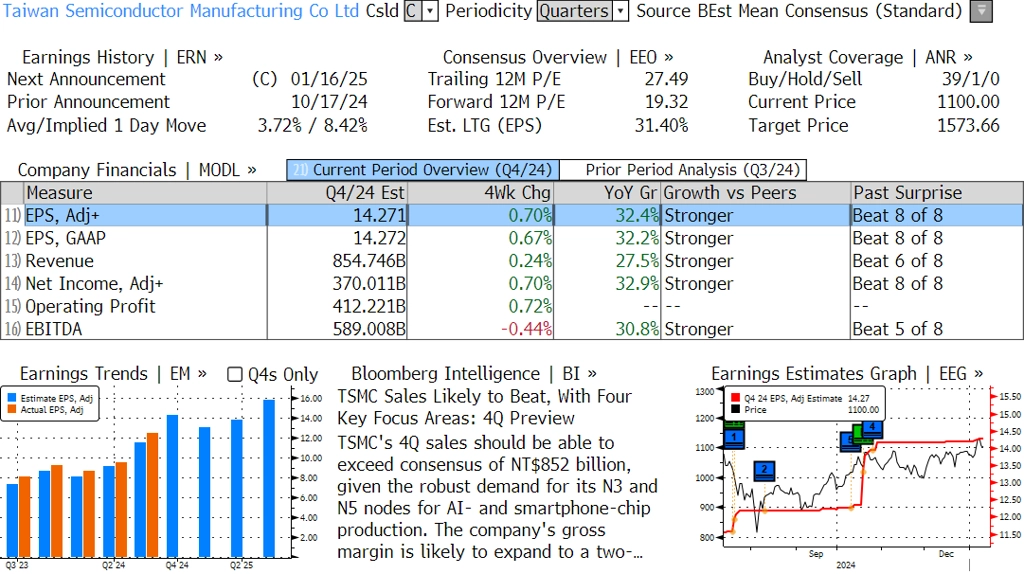Click the Q4/24 Est column header
Image resolution: width=1024 pixels, height=574 pixels.
point(337,193)
